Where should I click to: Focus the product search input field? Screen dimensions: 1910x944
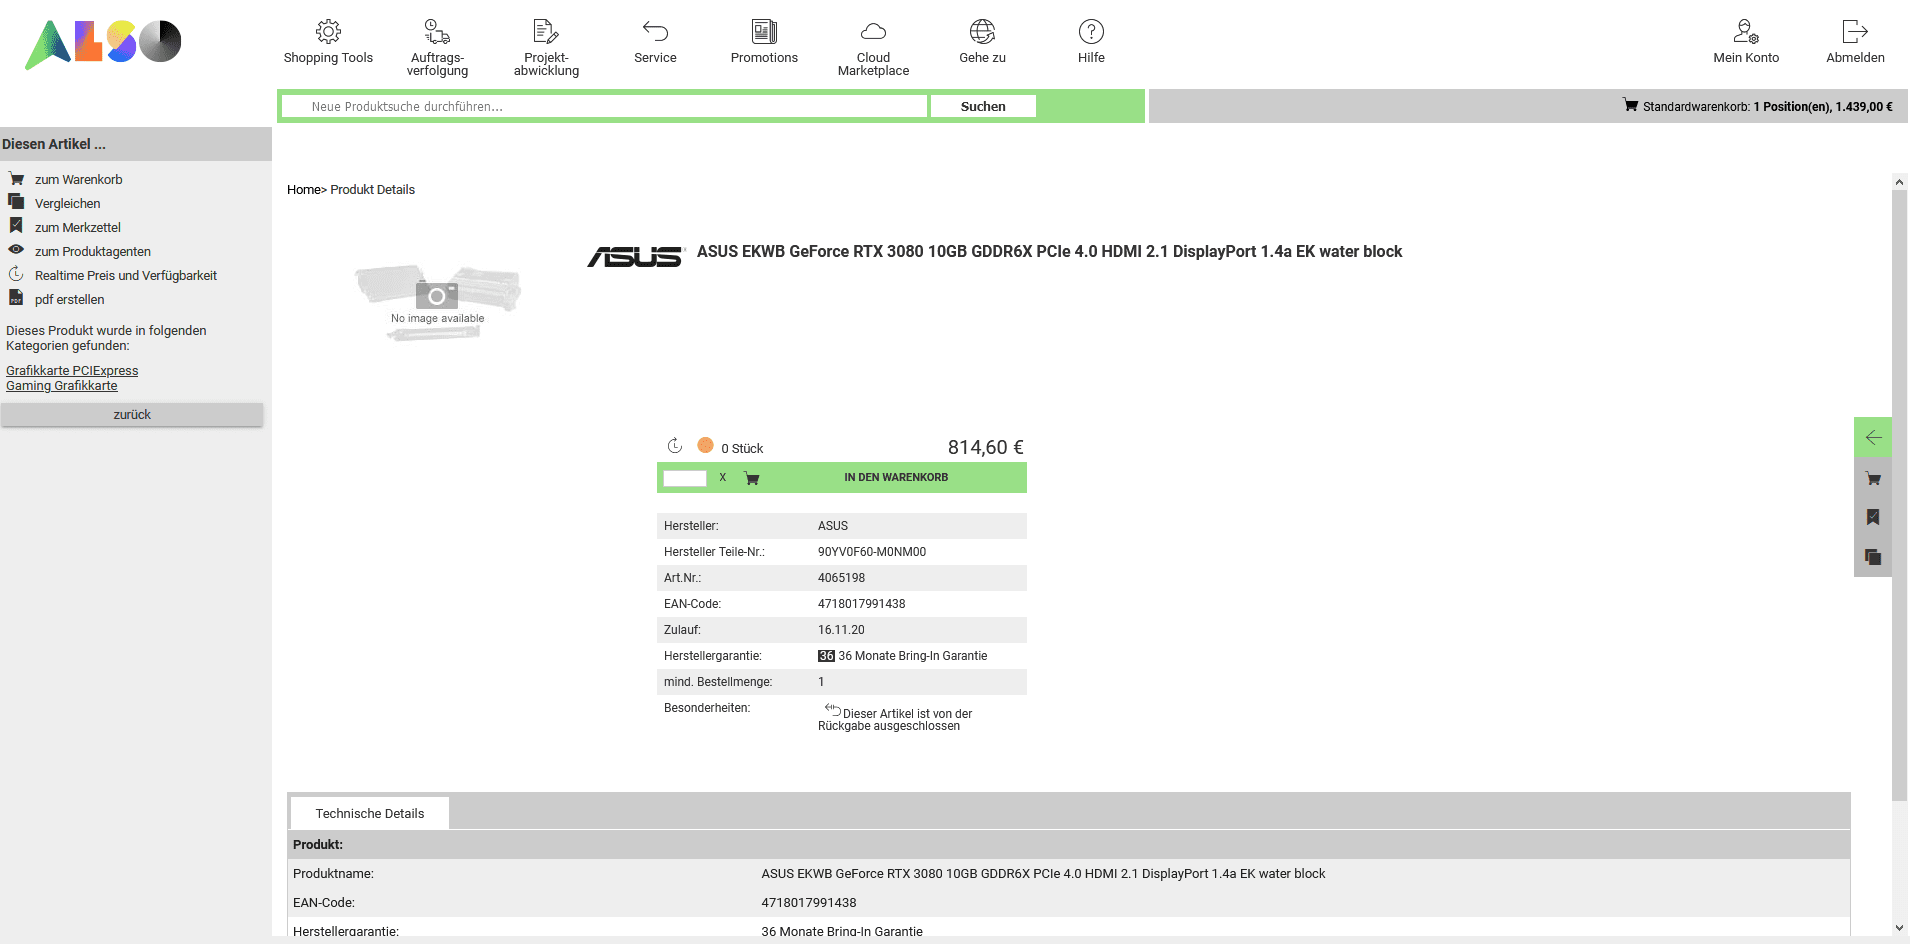click(x=605, y=106)
